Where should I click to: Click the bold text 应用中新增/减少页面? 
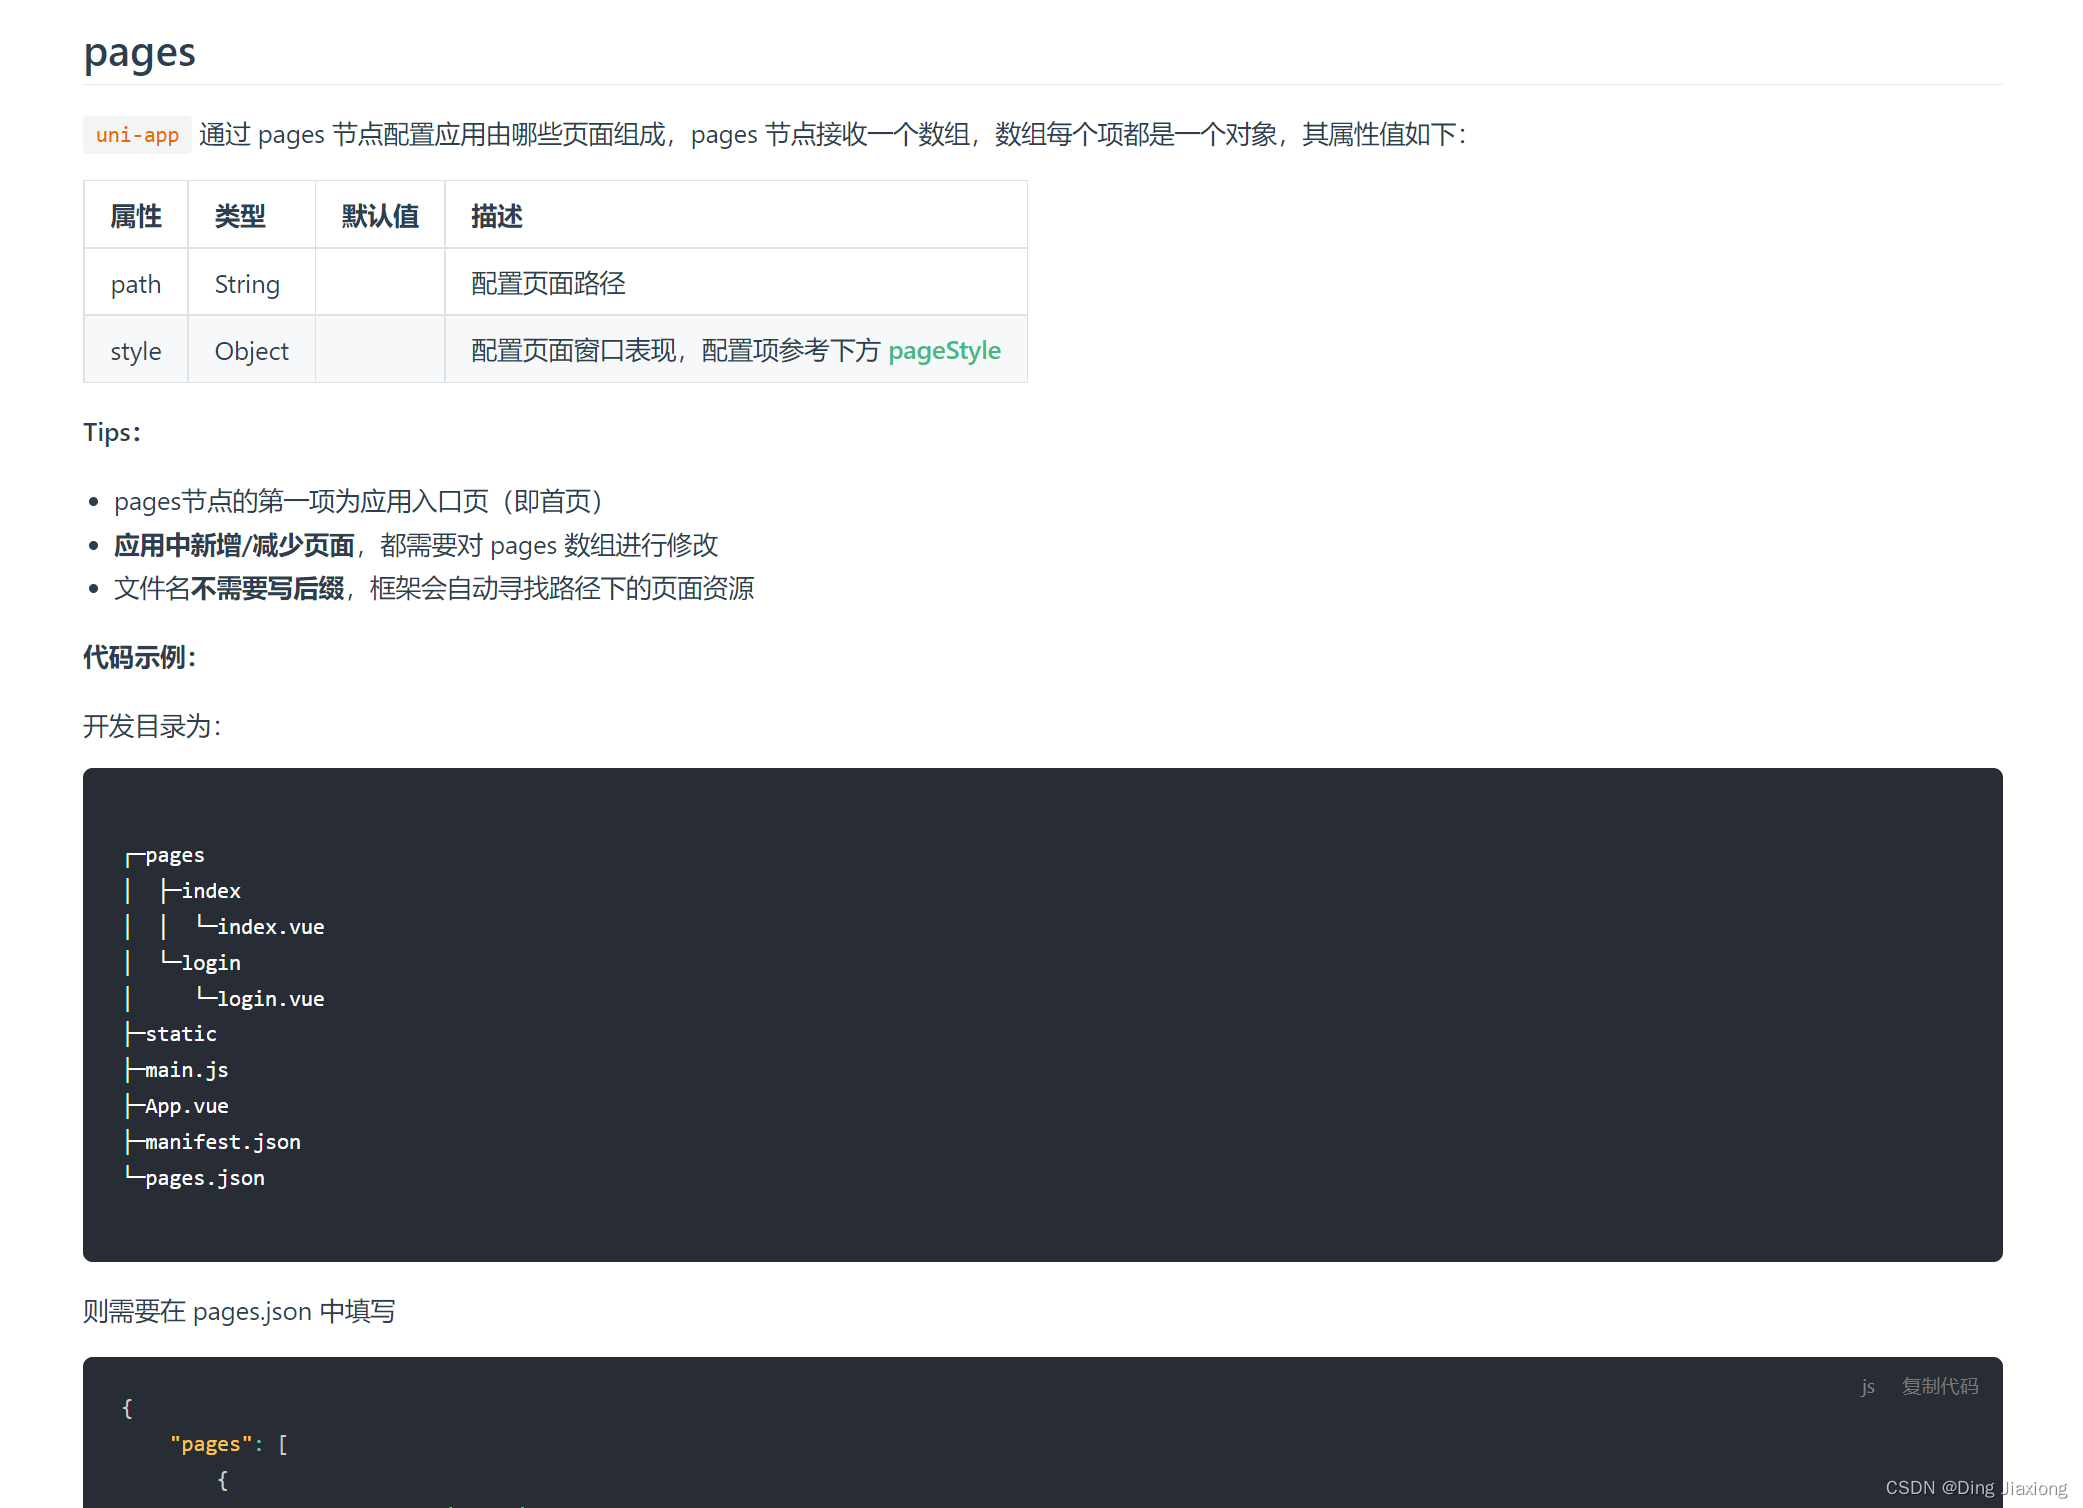point(234,545)
